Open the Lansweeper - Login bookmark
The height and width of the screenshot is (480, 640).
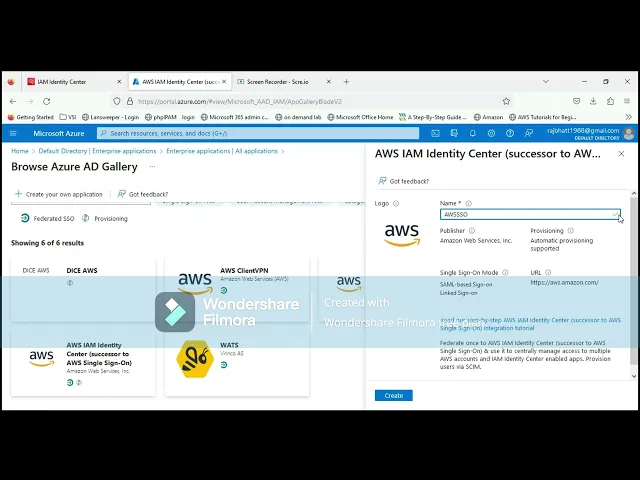click(x=110, y=117)
